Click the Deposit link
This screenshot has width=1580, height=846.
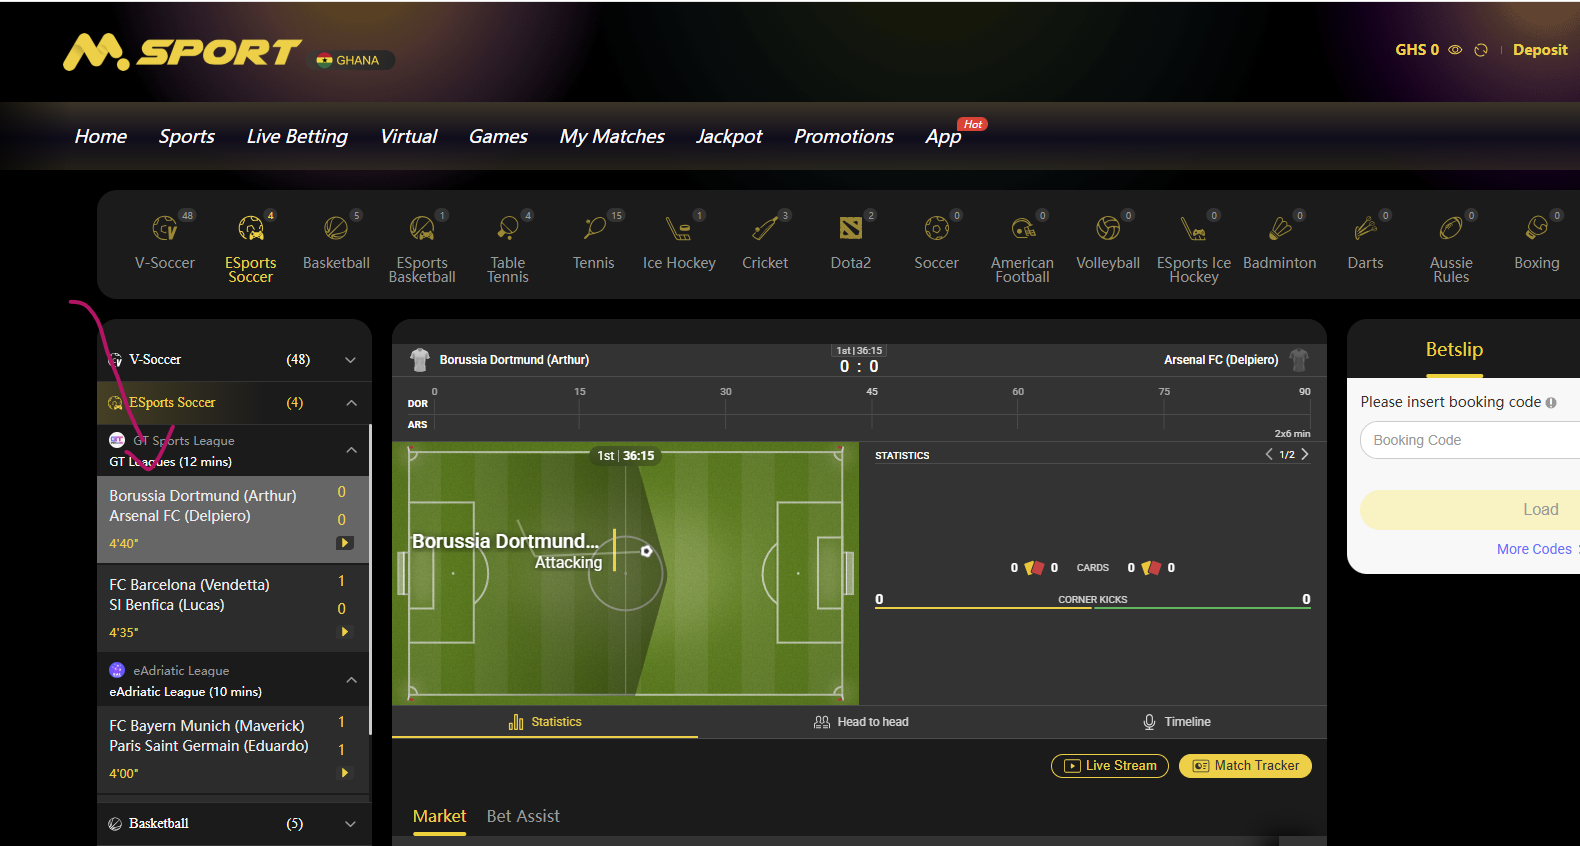point(1540,50)
